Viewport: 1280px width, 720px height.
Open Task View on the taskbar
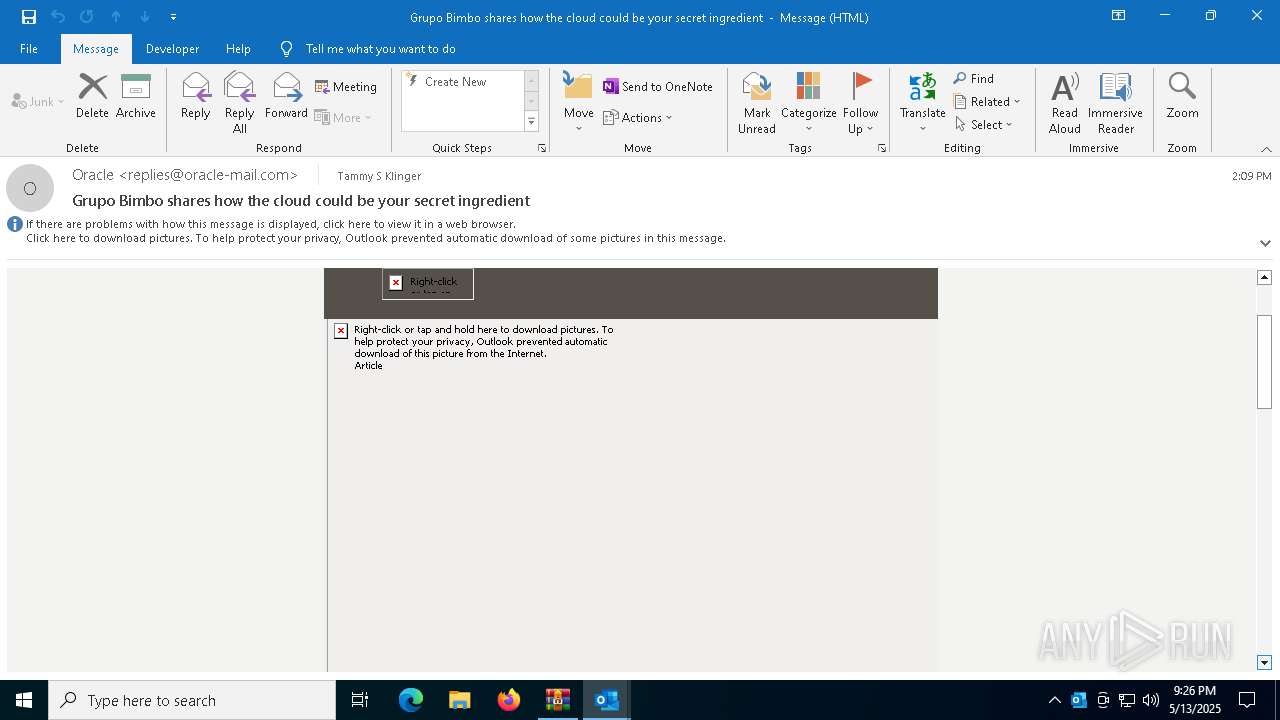tap(360, 700)
